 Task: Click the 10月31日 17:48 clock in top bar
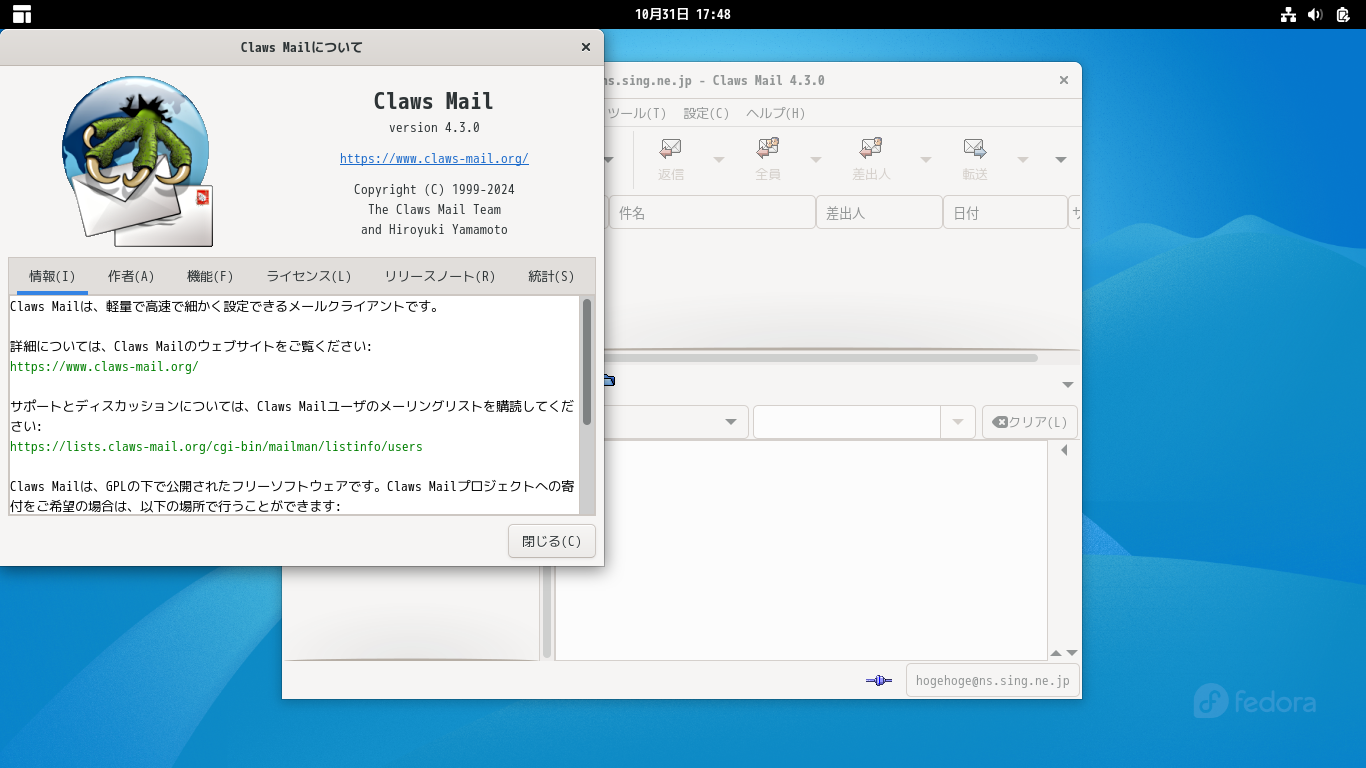(x=683, y=14)
